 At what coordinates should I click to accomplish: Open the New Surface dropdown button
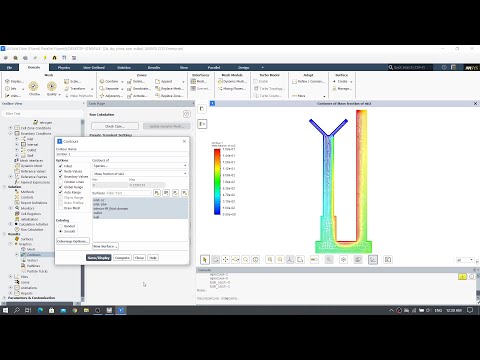tap(105, 246)
